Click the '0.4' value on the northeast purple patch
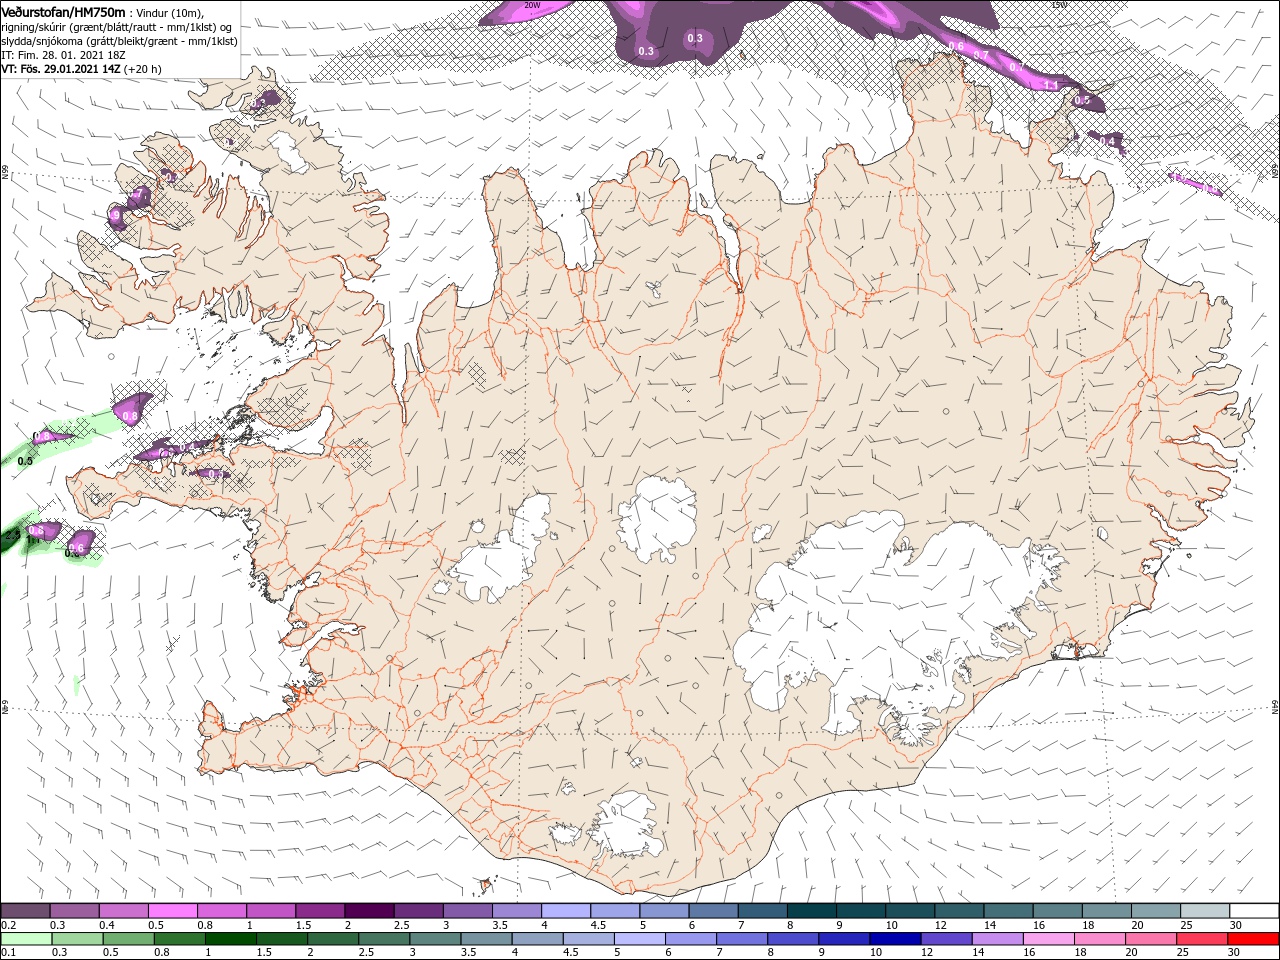Image resolution: width=1280 pixels, height=960 pixels. click(1107, 142)
